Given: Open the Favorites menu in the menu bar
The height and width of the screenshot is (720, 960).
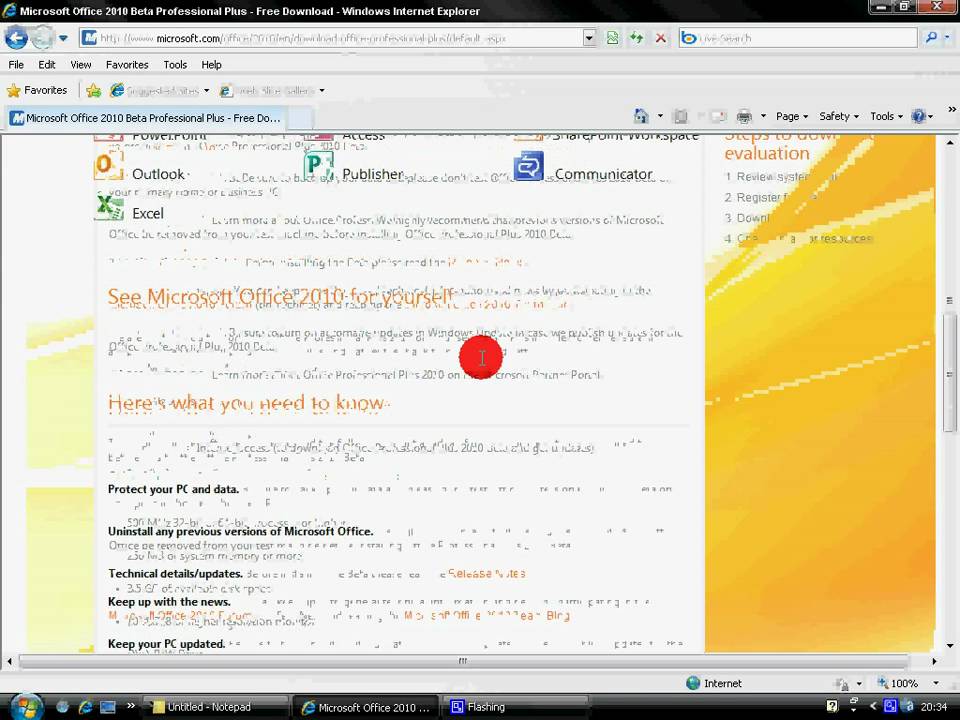Looking at the screenshot, I should (x=127, y=64).
